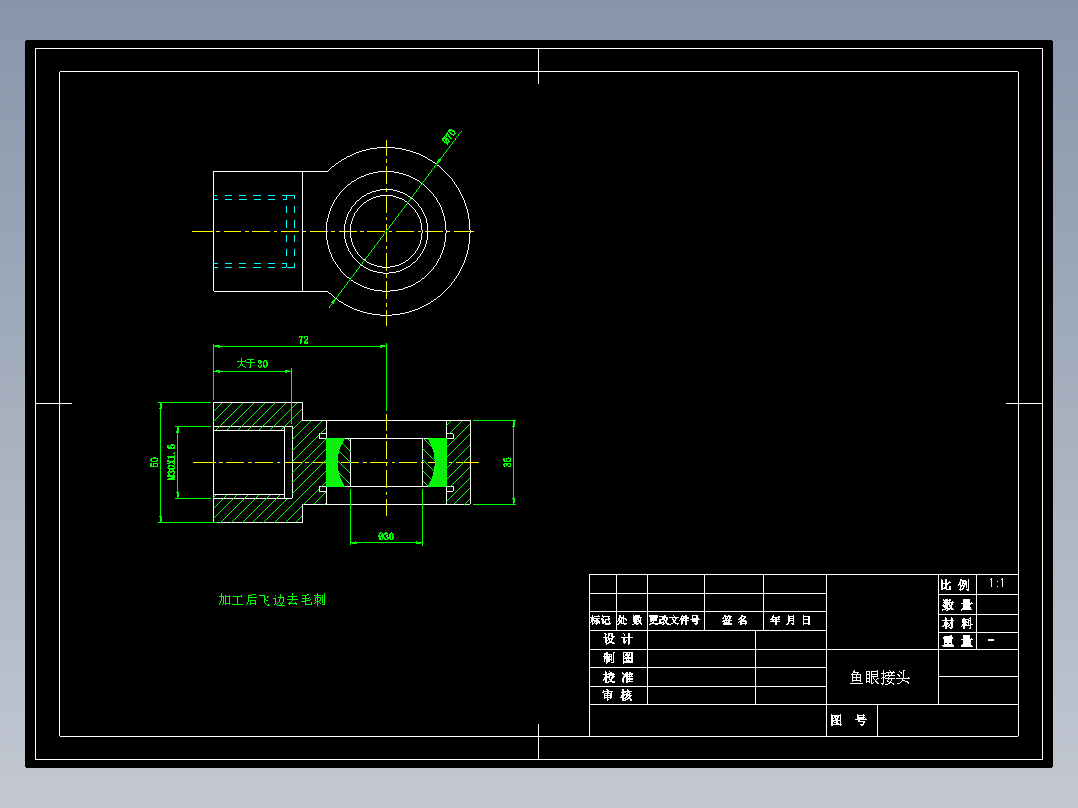The height and width of the screenshot is (808, 1078).
Task: Click the '图号' label in title block
Action: 848,720
